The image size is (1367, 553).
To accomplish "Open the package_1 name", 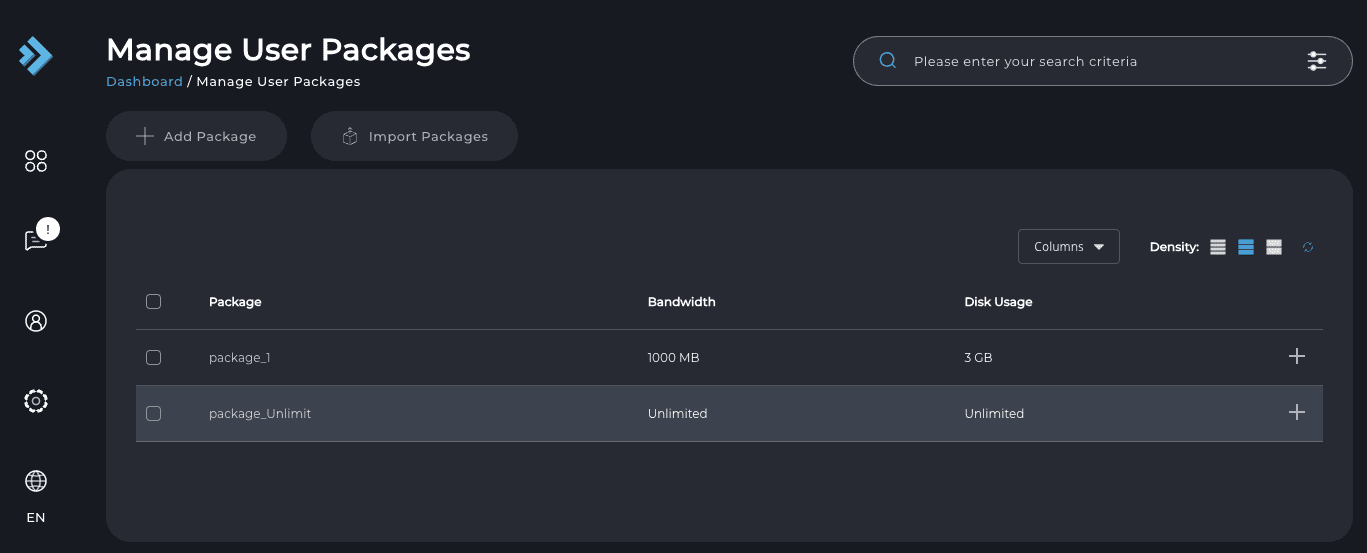I will (240, 358).
